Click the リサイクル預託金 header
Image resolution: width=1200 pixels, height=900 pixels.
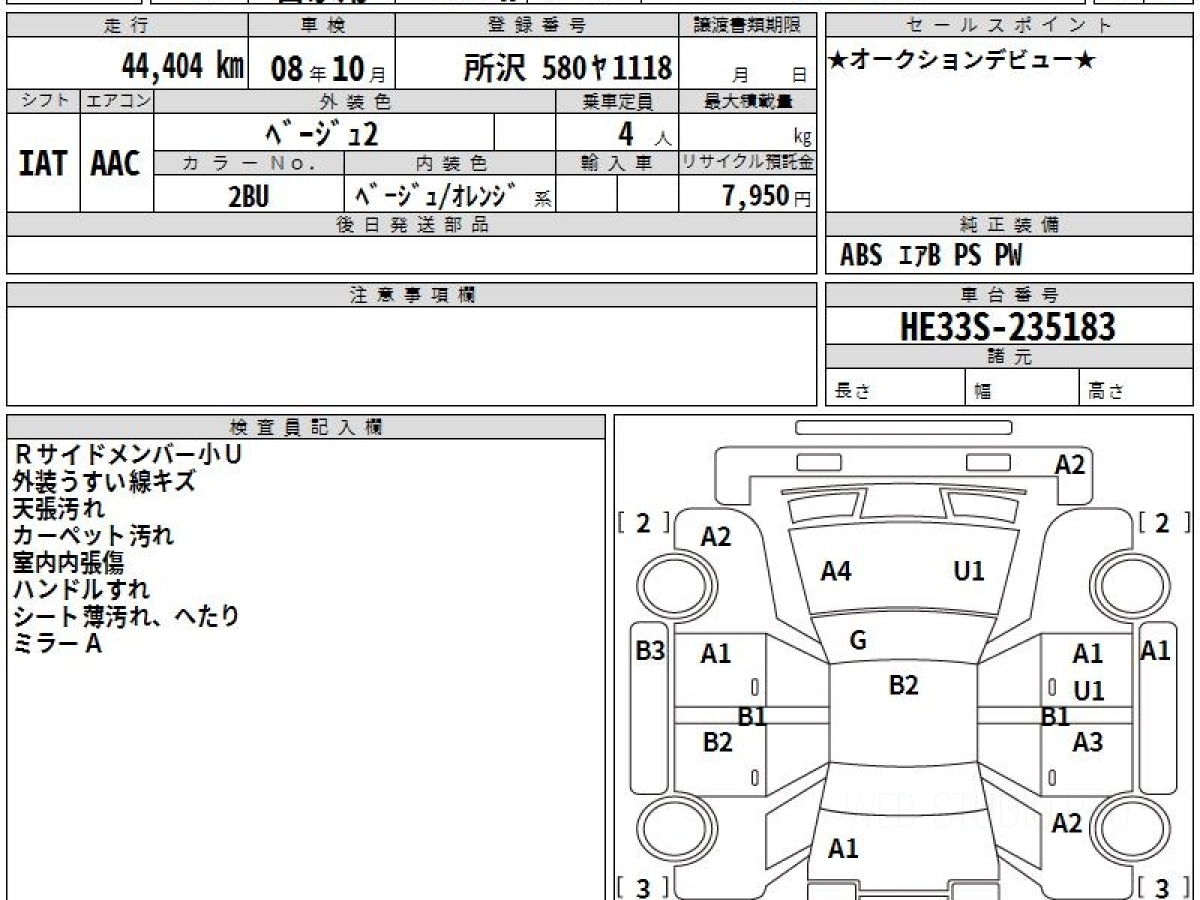(748, 163)
